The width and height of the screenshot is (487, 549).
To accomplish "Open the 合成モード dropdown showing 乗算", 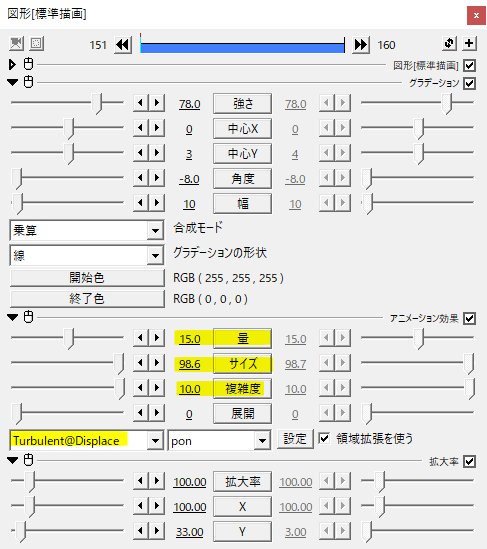I will (x=87, y=230).
